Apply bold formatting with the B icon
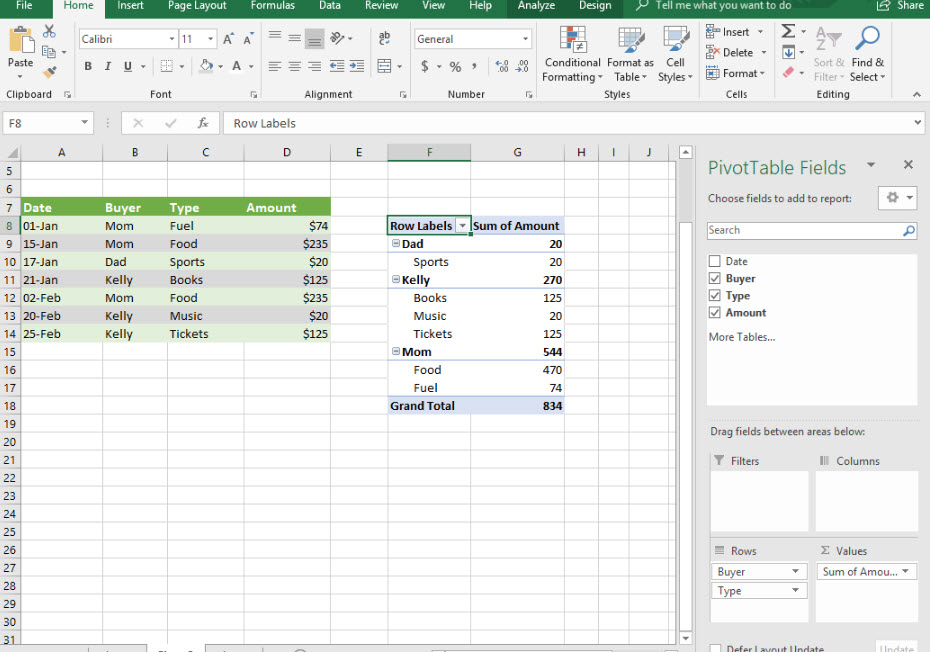 (x=88, y=67)
